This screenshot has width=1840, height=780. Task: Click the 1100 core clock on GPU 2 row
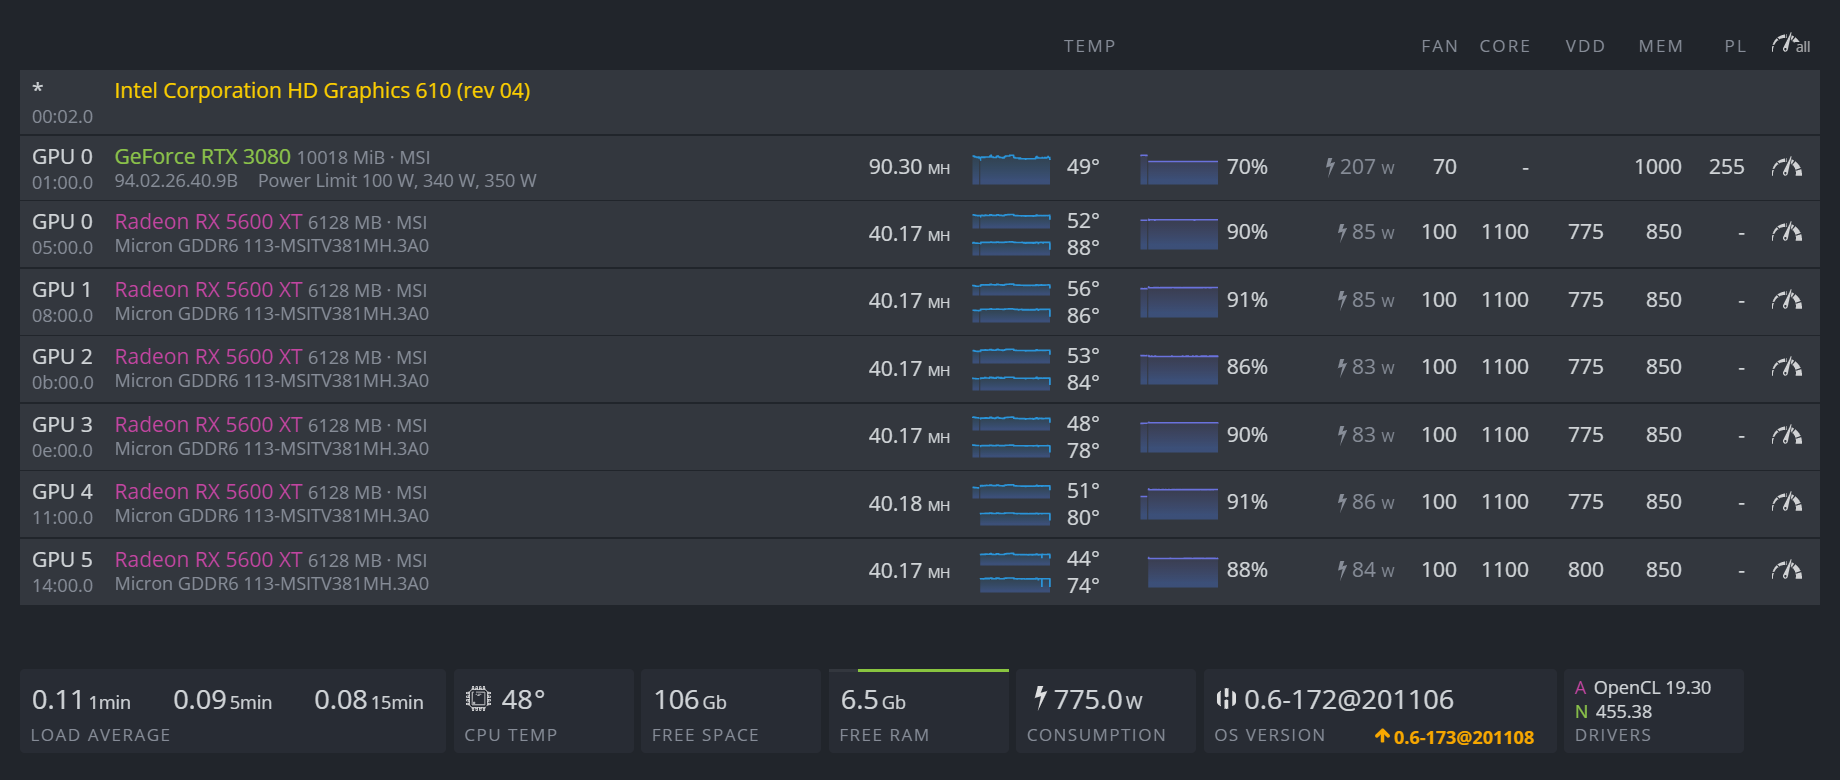point(1505,367)
